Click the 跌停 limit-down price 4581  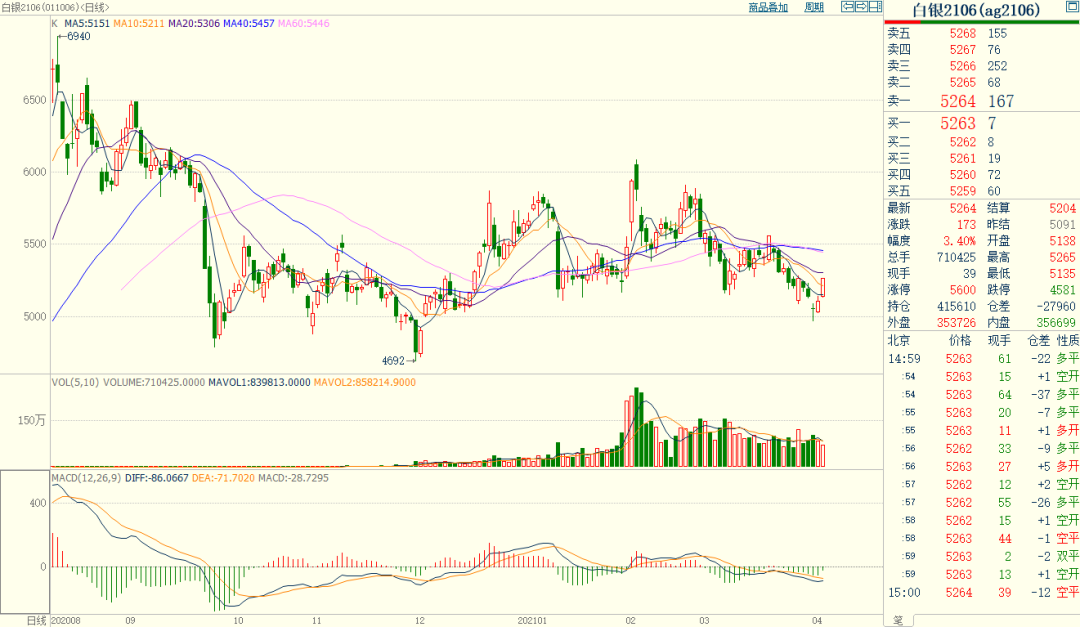coord(1062,290)
